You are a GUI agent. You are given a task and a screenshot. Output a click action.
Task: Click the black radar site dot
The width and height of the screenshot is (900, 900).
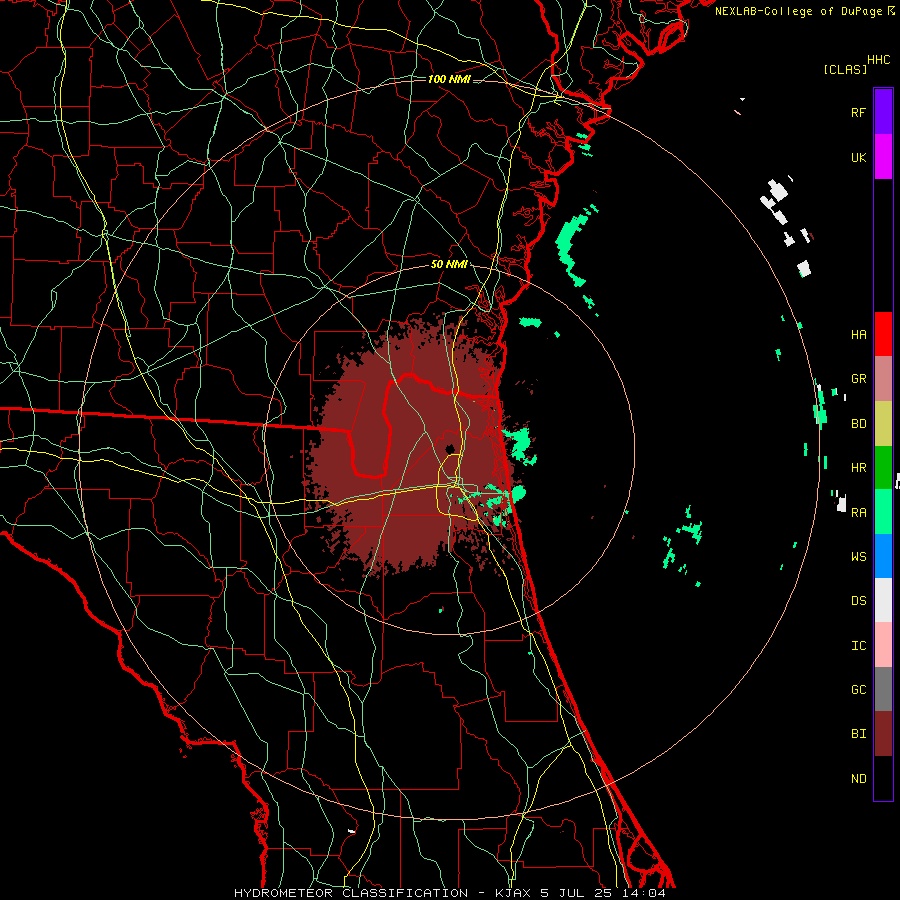point(450,449)
